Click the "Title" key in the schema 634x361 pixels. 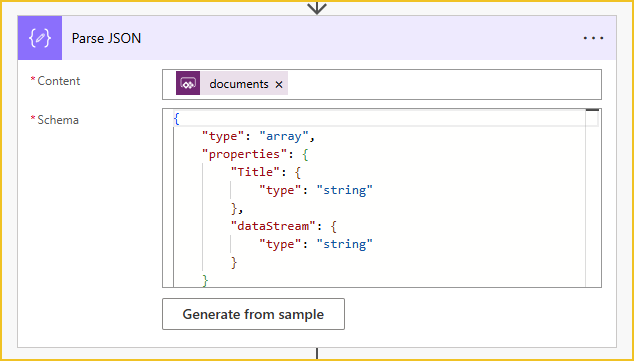255,172
